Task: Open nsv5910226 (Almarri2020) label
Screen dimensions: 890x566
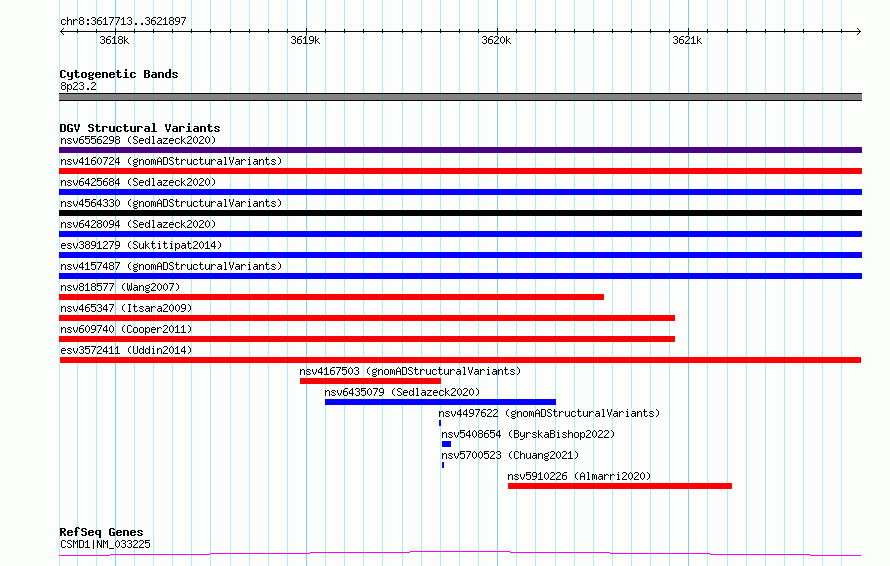Action: [579, 476]
